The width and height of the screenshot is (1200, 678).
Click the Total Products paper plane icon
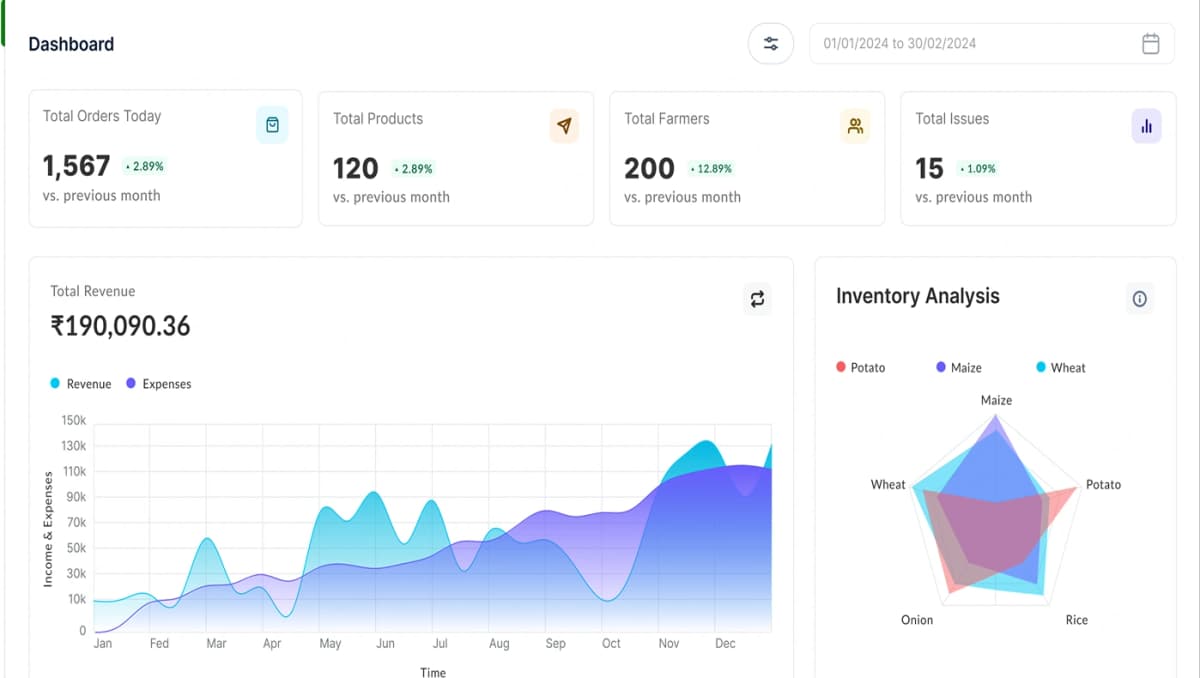pyautogui.click(x=564, y=126)
